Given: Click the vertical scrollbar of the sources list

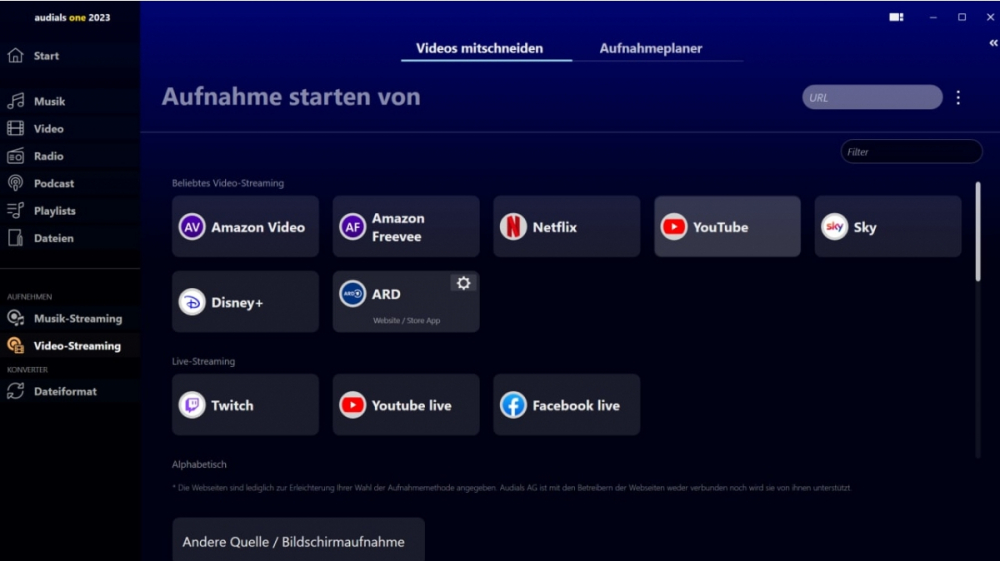Looking at the screenshot, I should 978,232.
